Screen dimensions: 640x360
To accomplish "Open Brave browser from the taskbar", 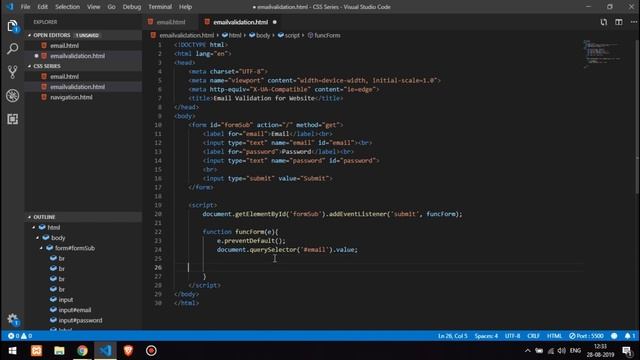I will pos(128,351).
